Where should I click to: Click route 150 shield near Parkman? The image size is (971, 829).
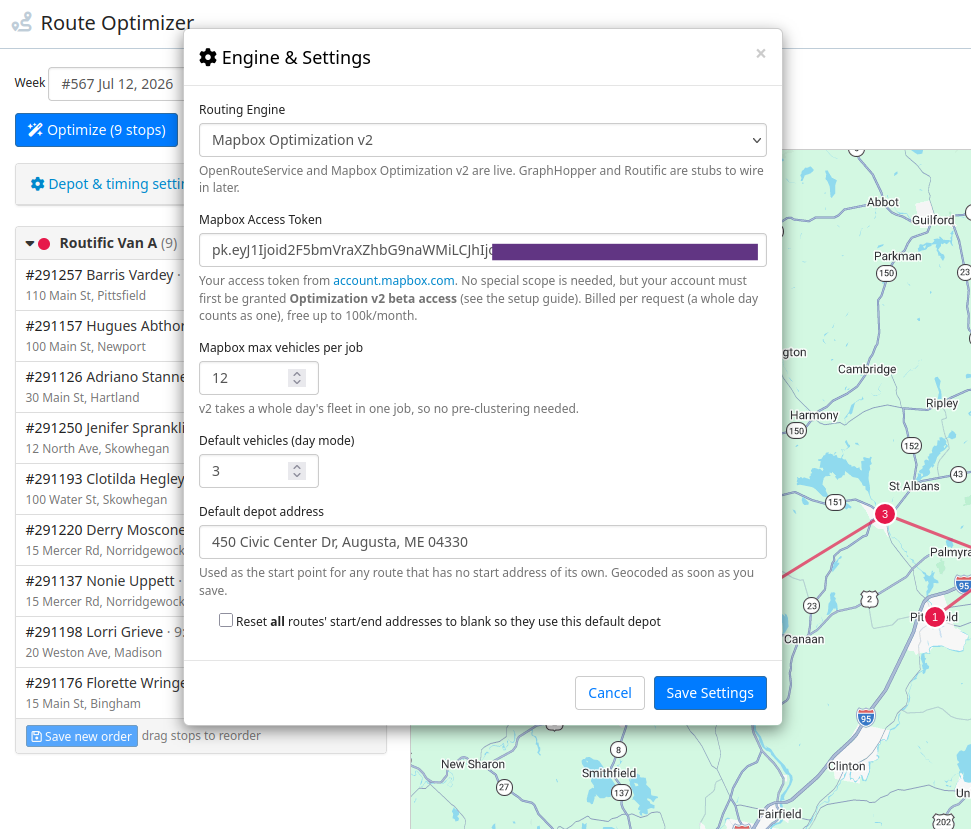click(x=886, y=272)
